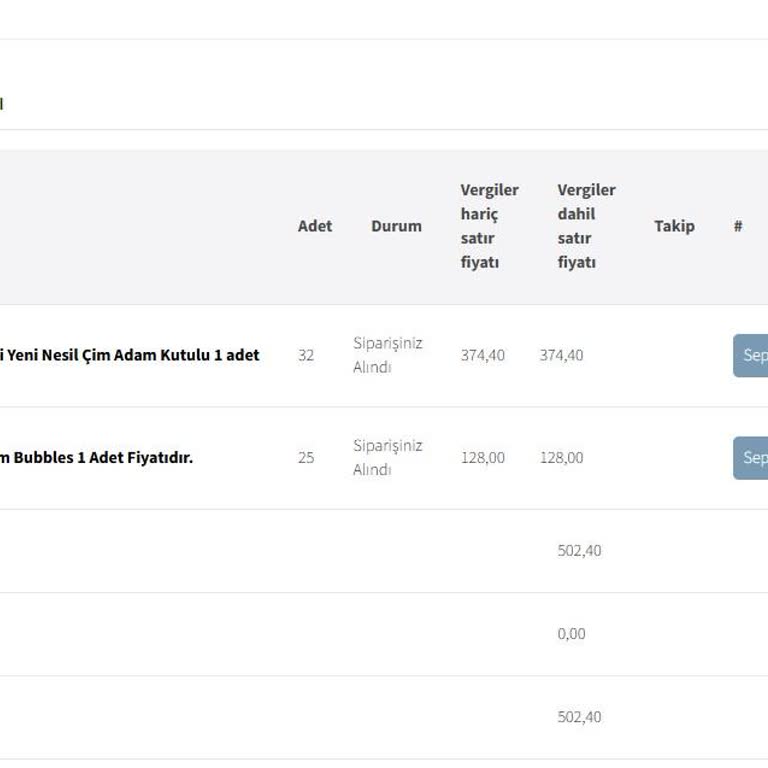This screenshot has width=768, height=768.
Task: Click quantity 25 in the second row
Action: [306, 457]
